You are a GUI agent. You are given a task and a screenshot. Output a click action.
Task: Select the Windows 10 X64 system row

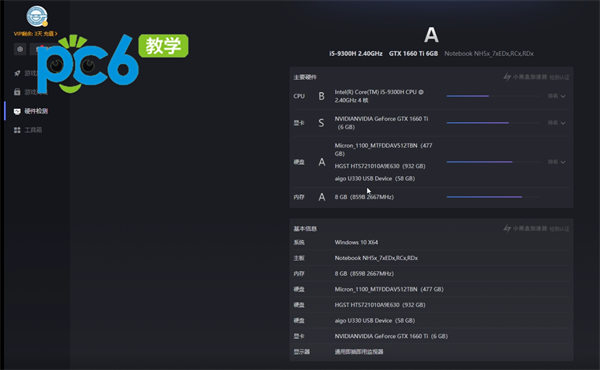pyautogui.click(x=431, y=242)
